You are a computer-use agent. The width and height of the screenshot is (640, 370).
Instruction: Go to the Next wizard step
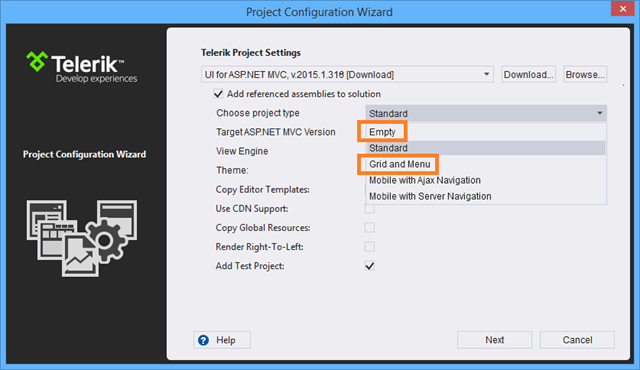tap(495, 340)
